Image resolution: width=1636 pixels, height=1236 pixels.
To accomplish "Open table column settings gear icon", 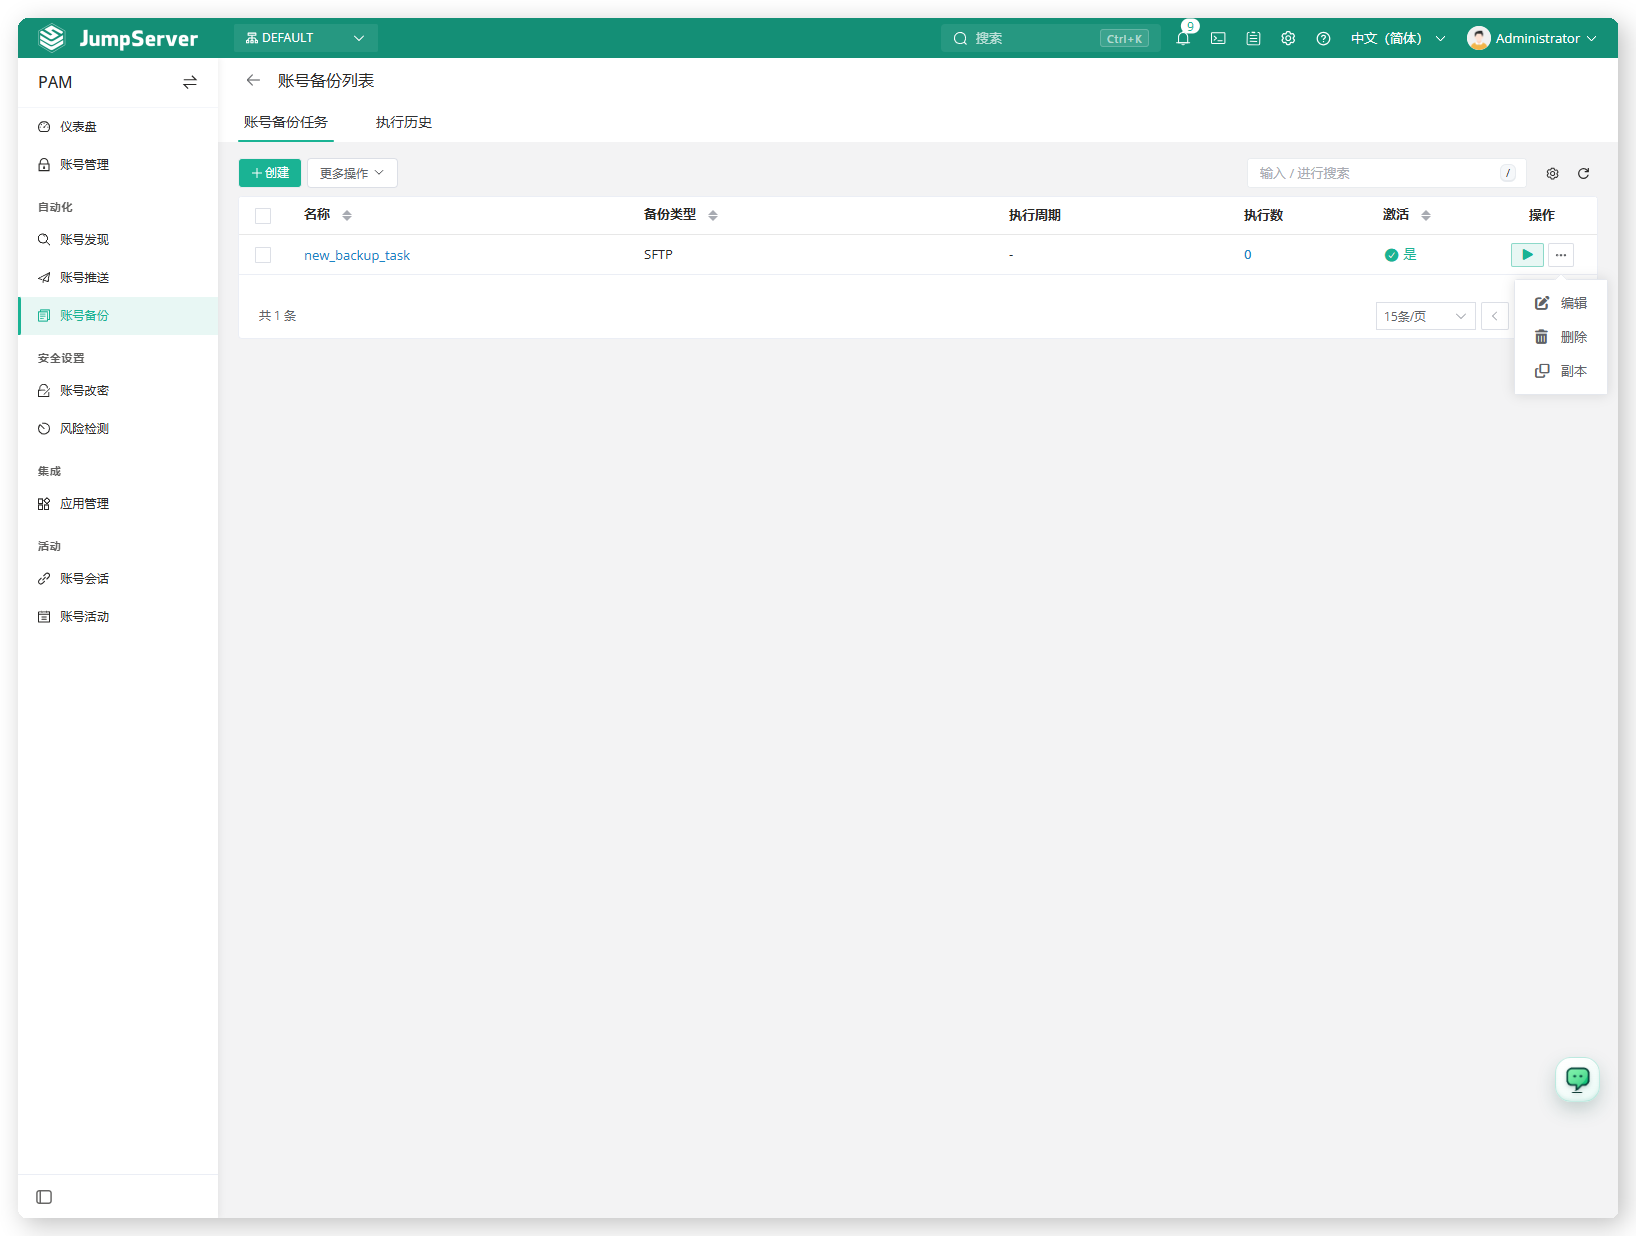I will click(x=1552, y=173).
